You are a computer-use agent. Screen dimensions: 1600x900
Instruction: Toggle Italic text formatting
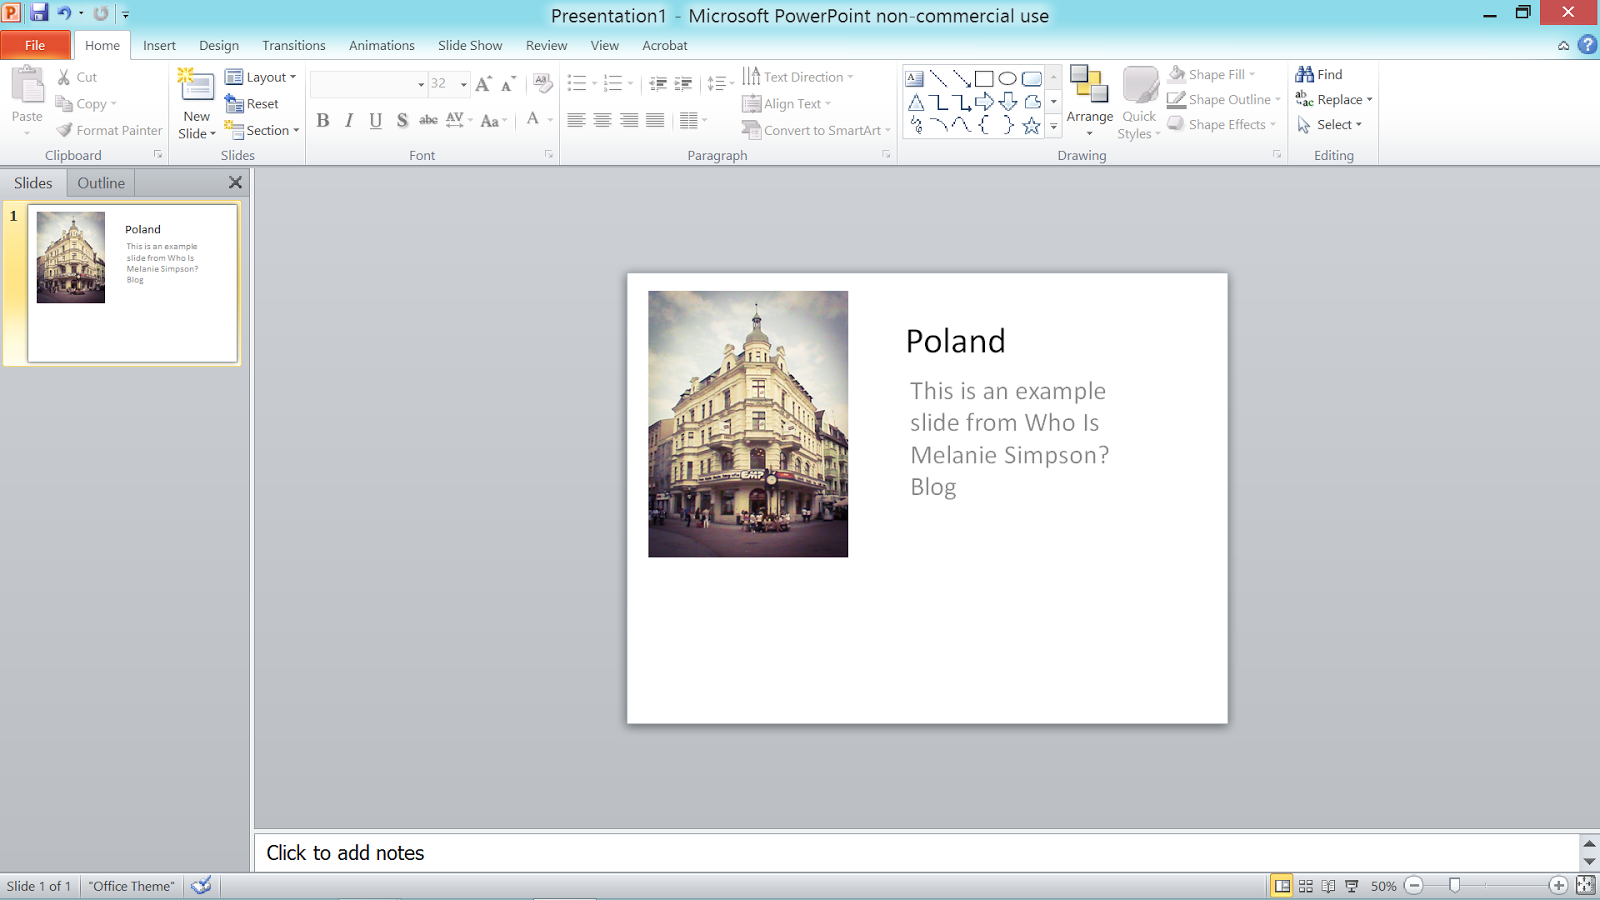pyautogui.click(x=349, y=121)
